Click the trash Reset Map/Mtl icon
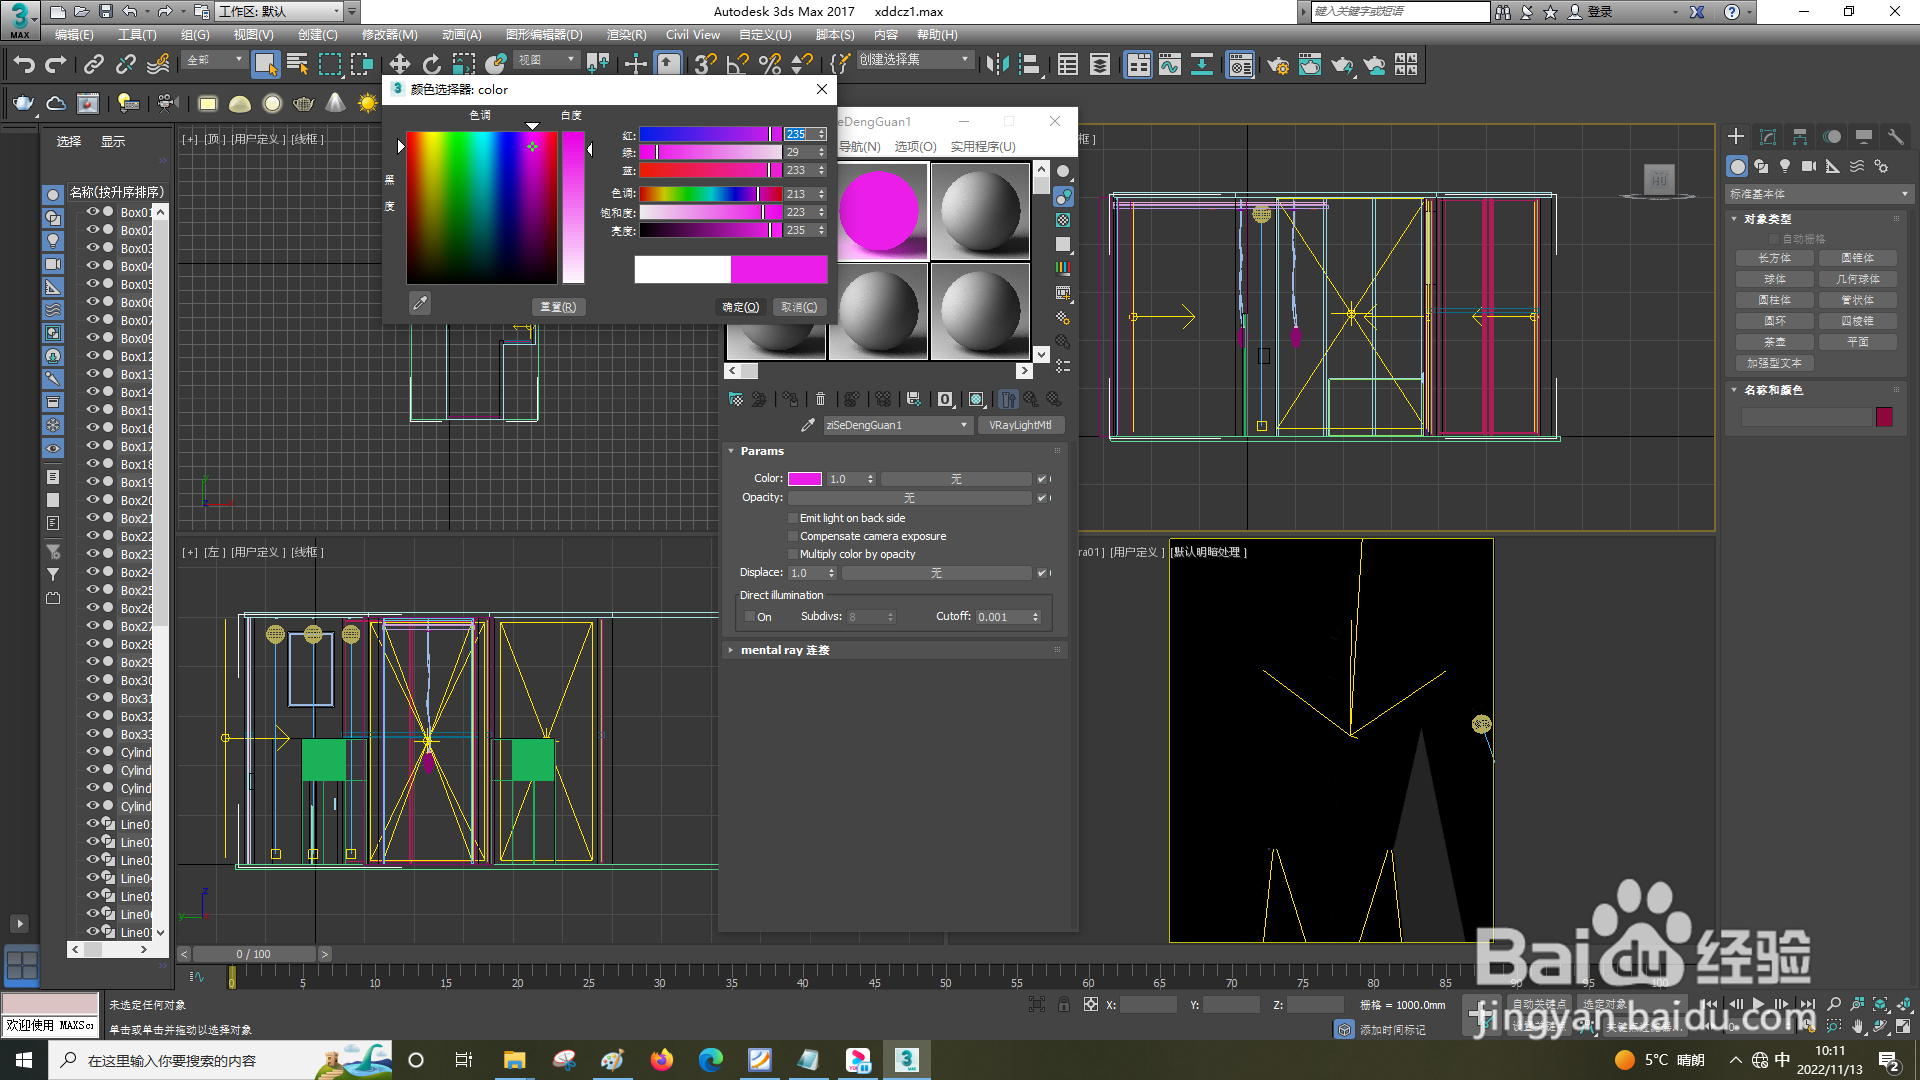This screenshot has height=1082, width=1920. pyautogui.click(x=820, y=399)
